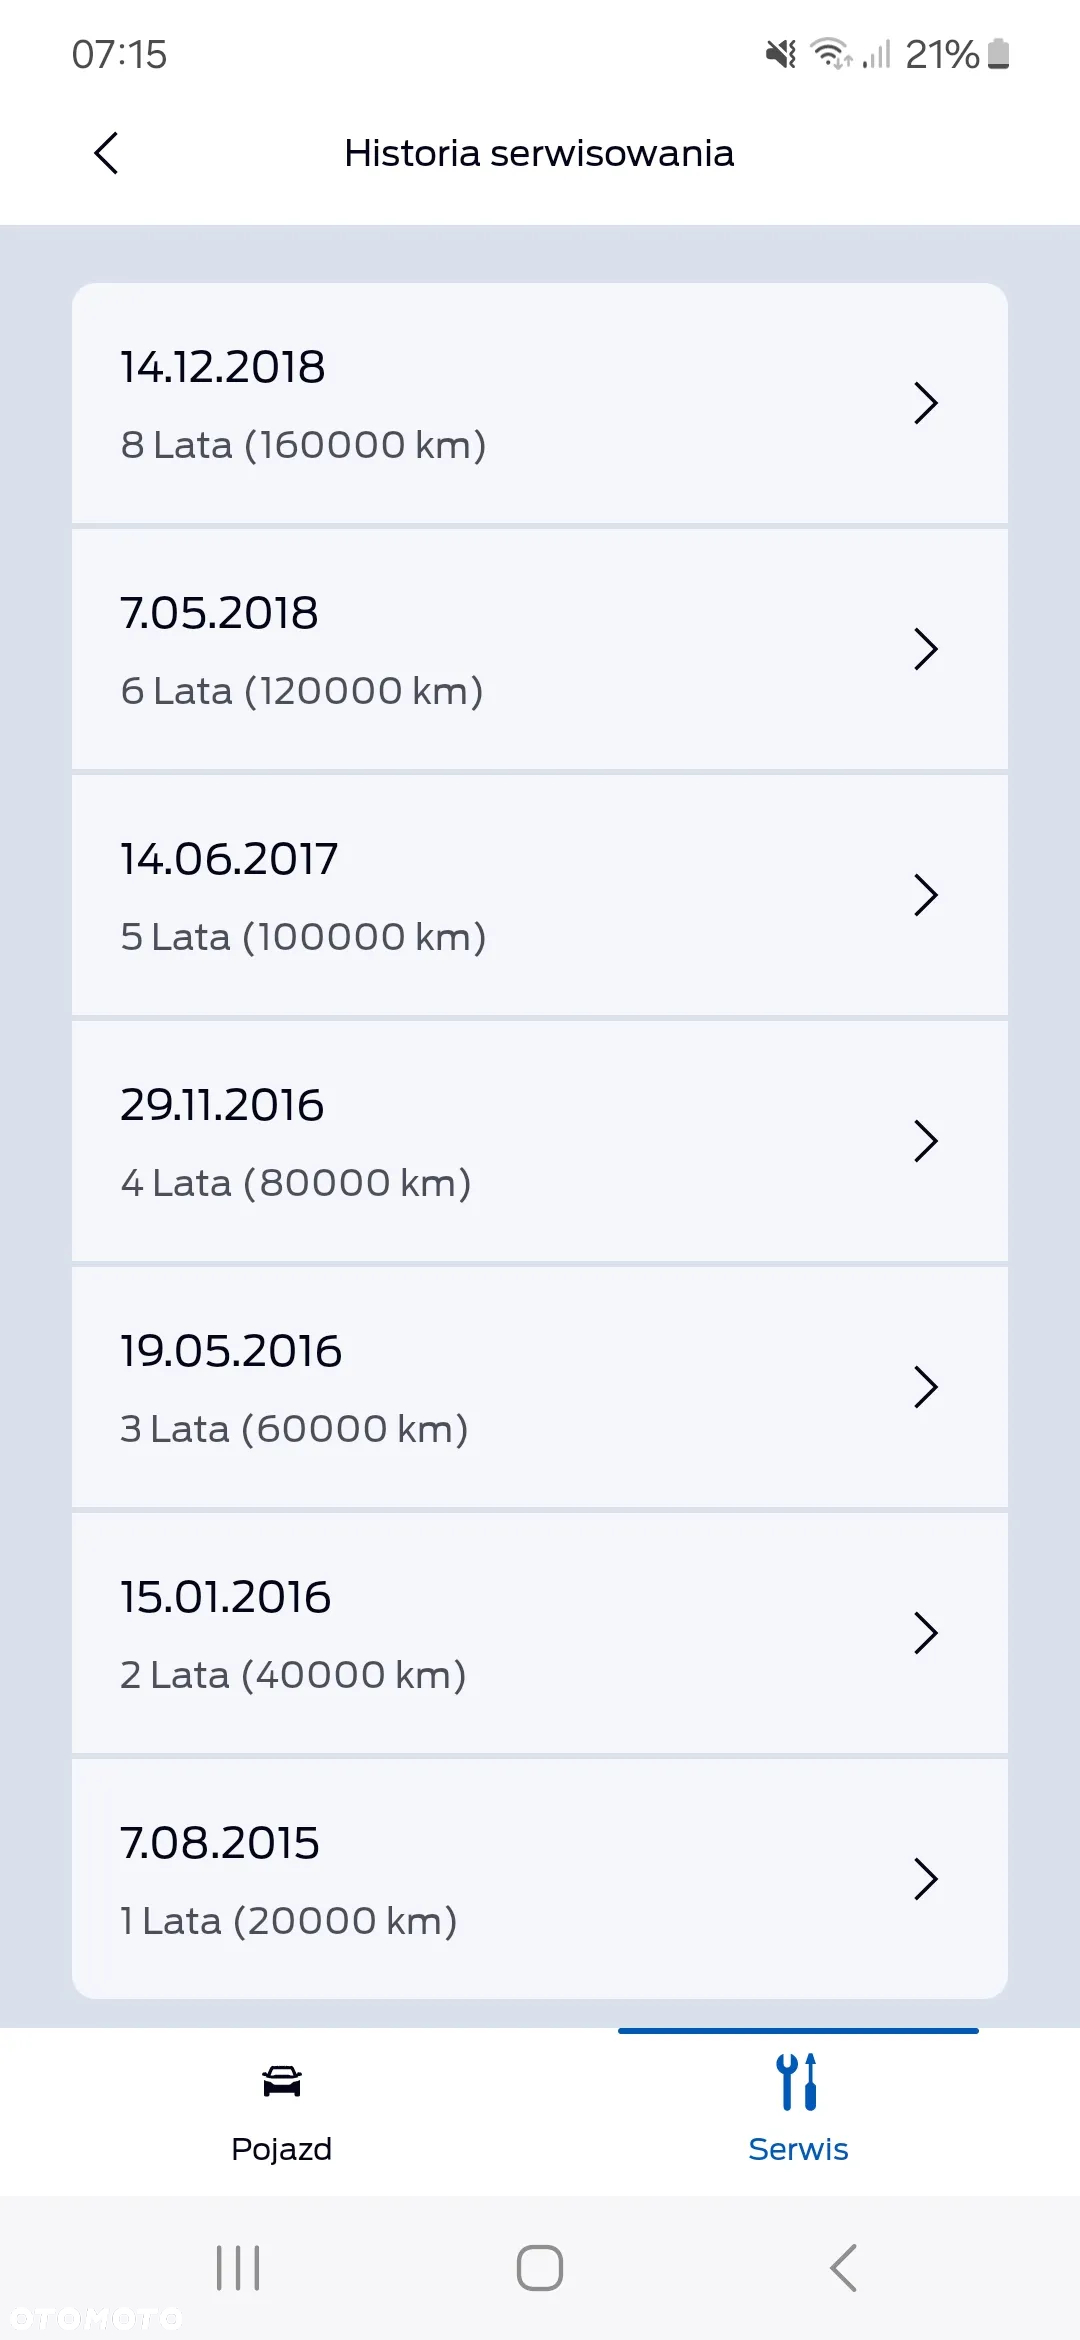Open the 8 Lata (160000 km) service record
This screenshot has width=1080, height=2340.
coord(540,403)
